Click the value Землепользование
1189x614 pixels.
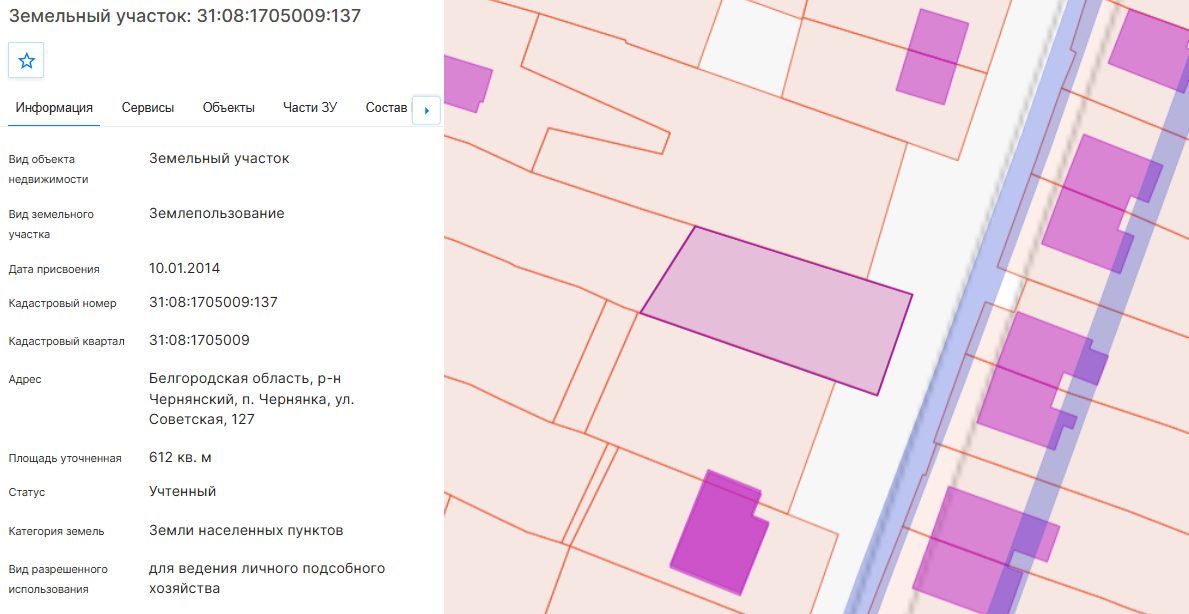coord(216,213)
